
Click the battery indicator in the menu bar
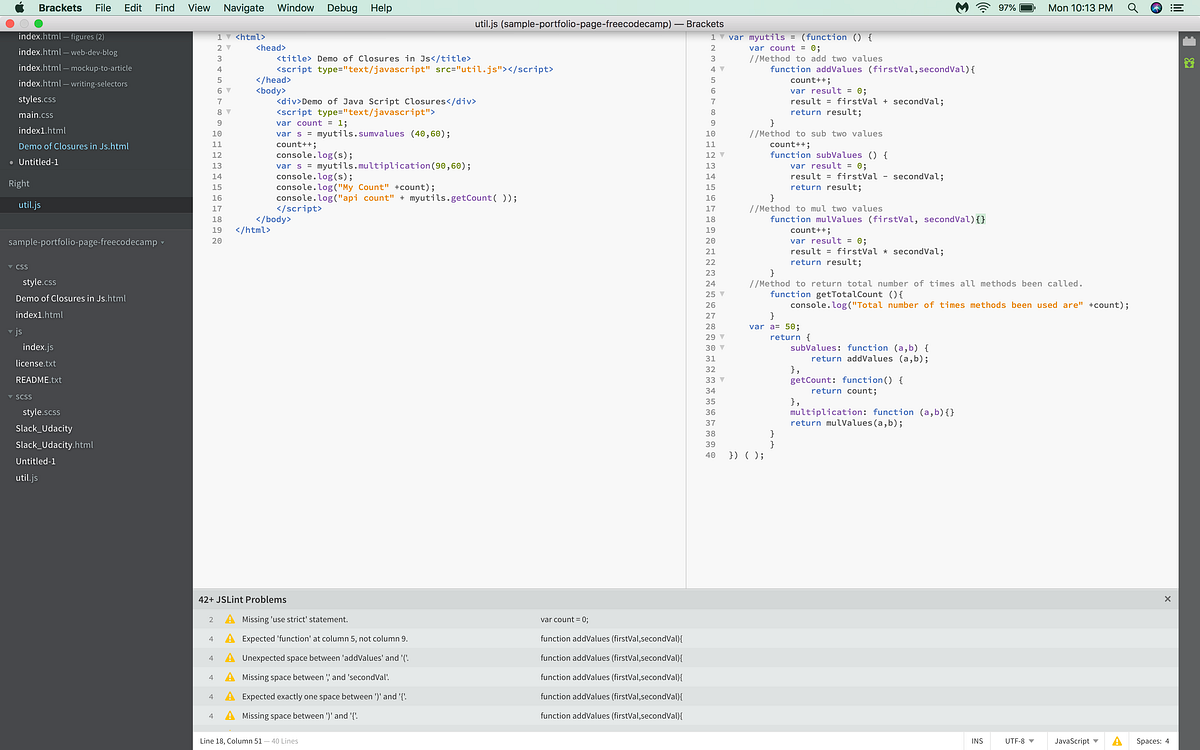(1029, 8)
